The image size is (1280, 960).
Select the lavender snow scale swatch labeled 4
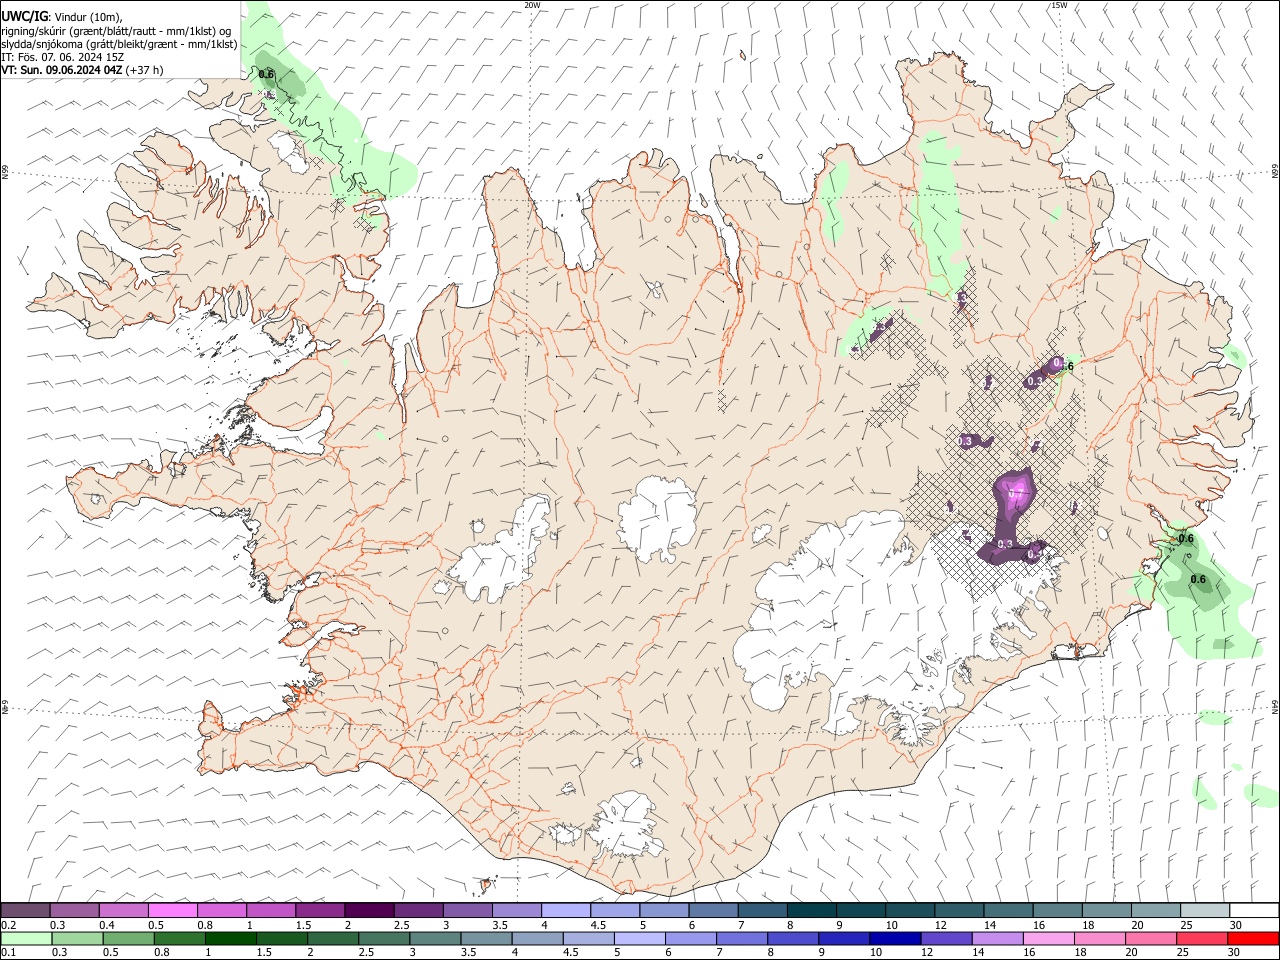pyautogui.click(x=564, y=911)
